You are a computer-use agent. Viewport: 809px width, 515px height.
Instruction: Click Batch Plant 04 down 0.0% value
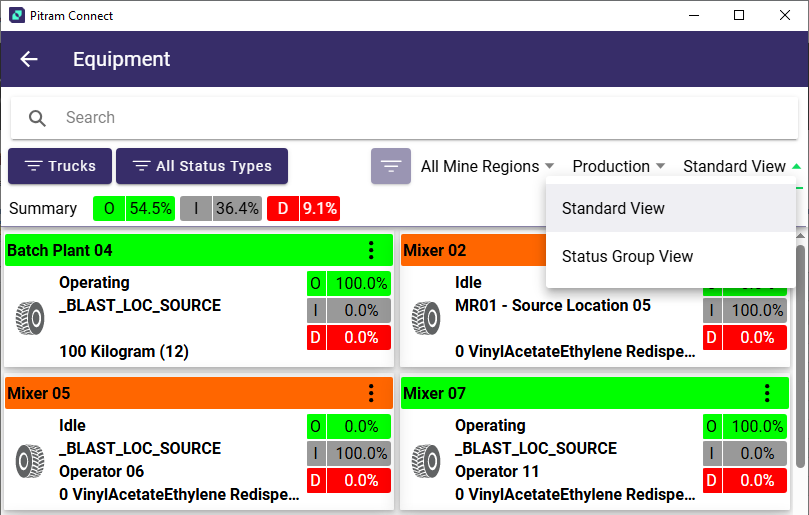tap(360, 337)
